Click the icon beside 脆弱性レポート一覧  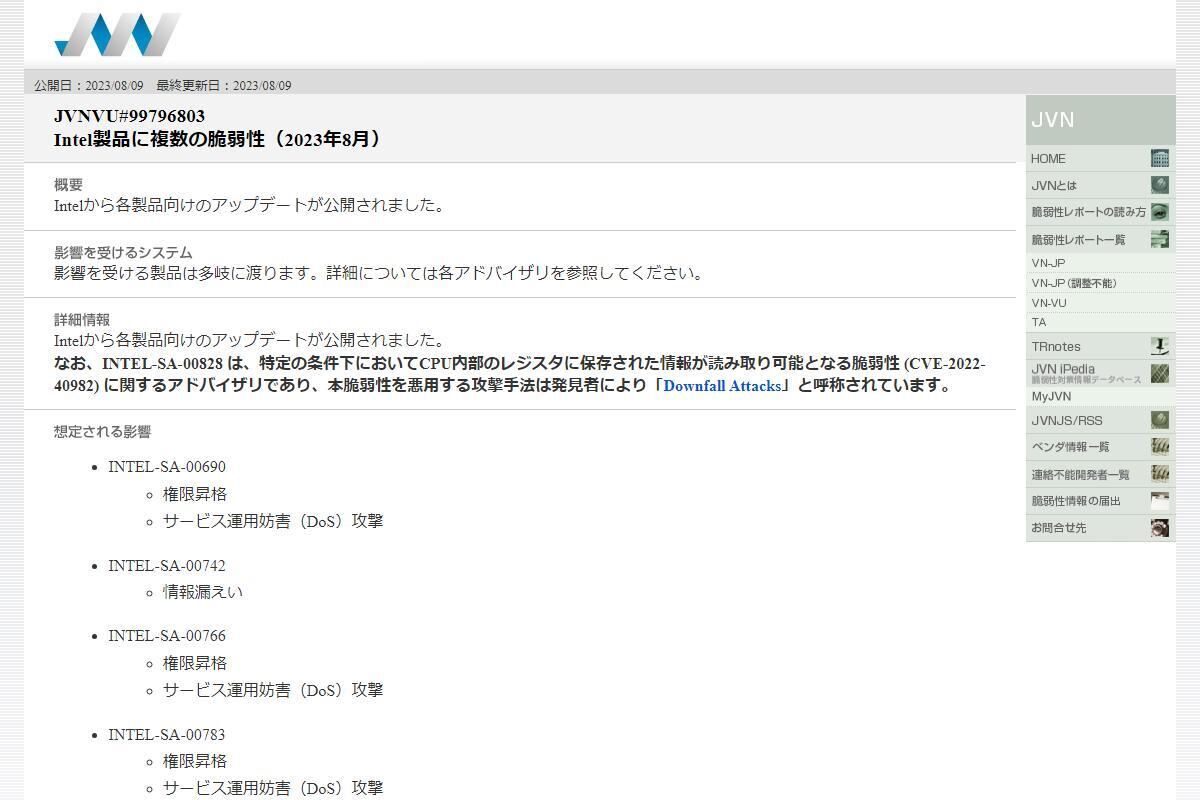click(1160, 239)
